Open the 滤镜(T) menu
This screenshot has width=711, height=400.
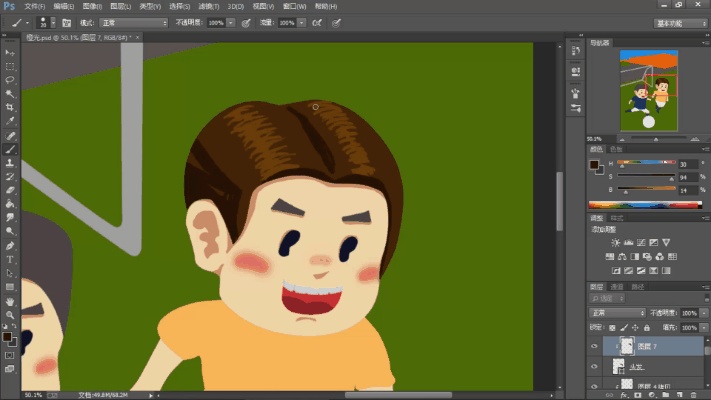click(x=208, y=6)
